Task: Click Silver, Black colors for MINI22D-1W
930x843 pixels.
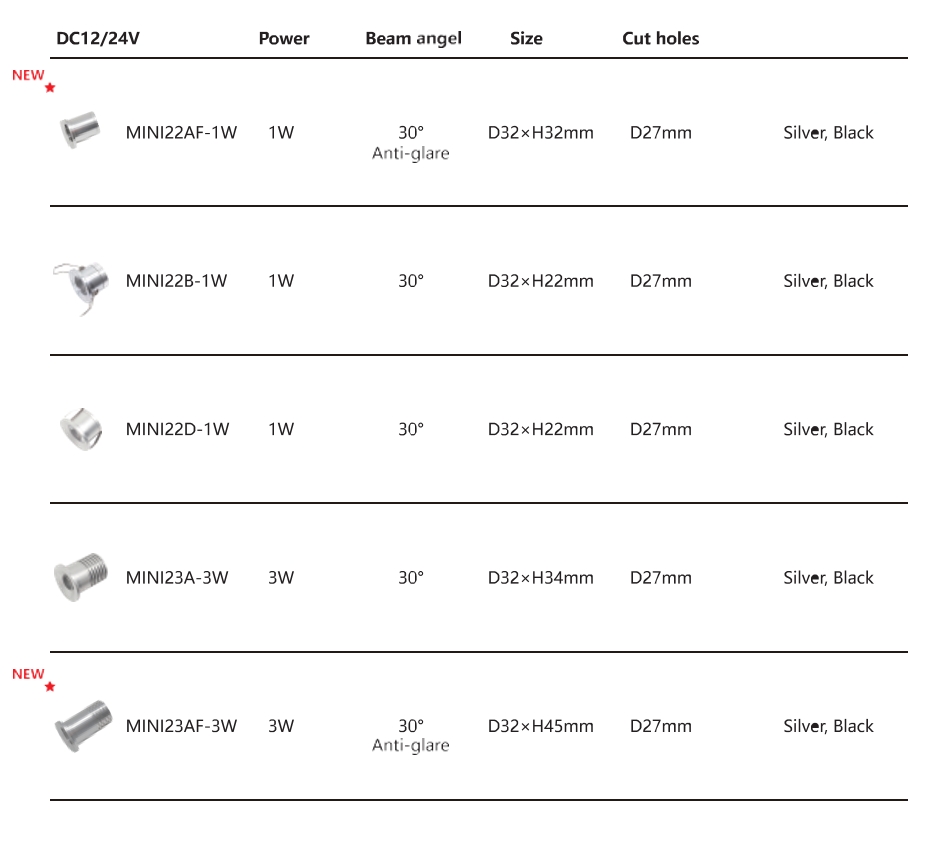Action: coord(828,429)
